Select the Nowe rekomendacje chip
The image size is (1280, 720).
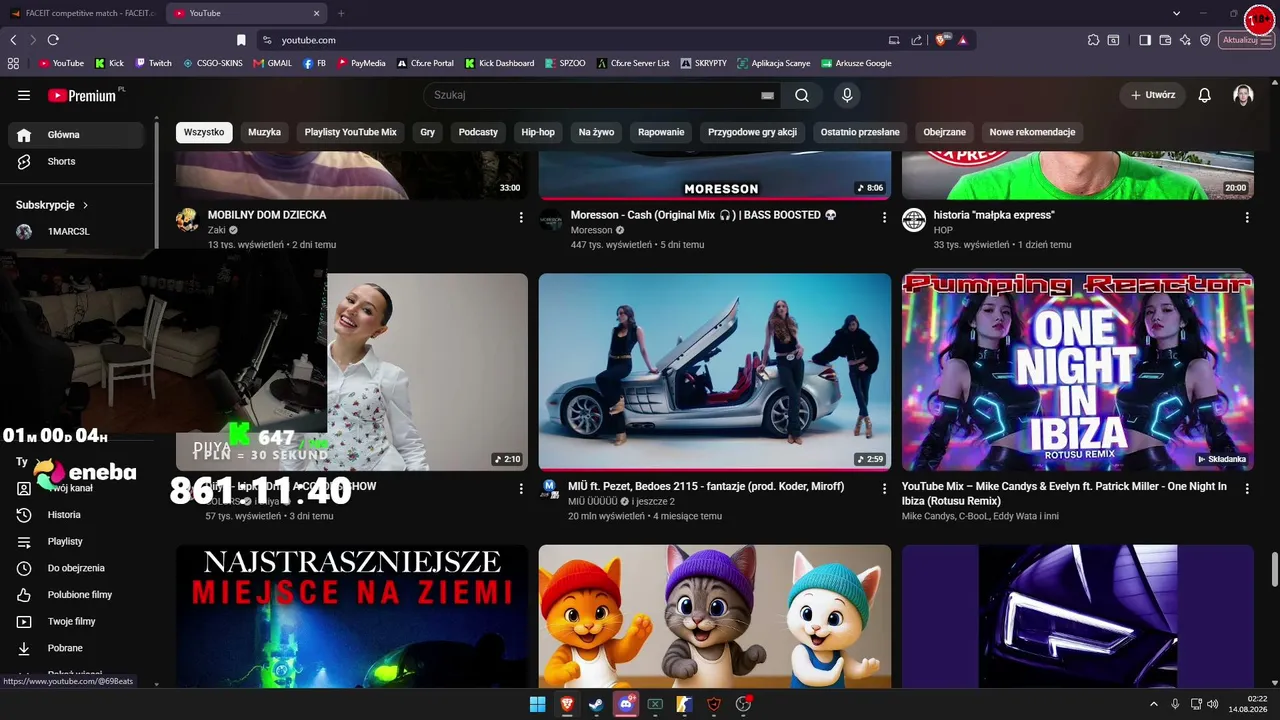pyautogui.click(x=1032, y=132)
